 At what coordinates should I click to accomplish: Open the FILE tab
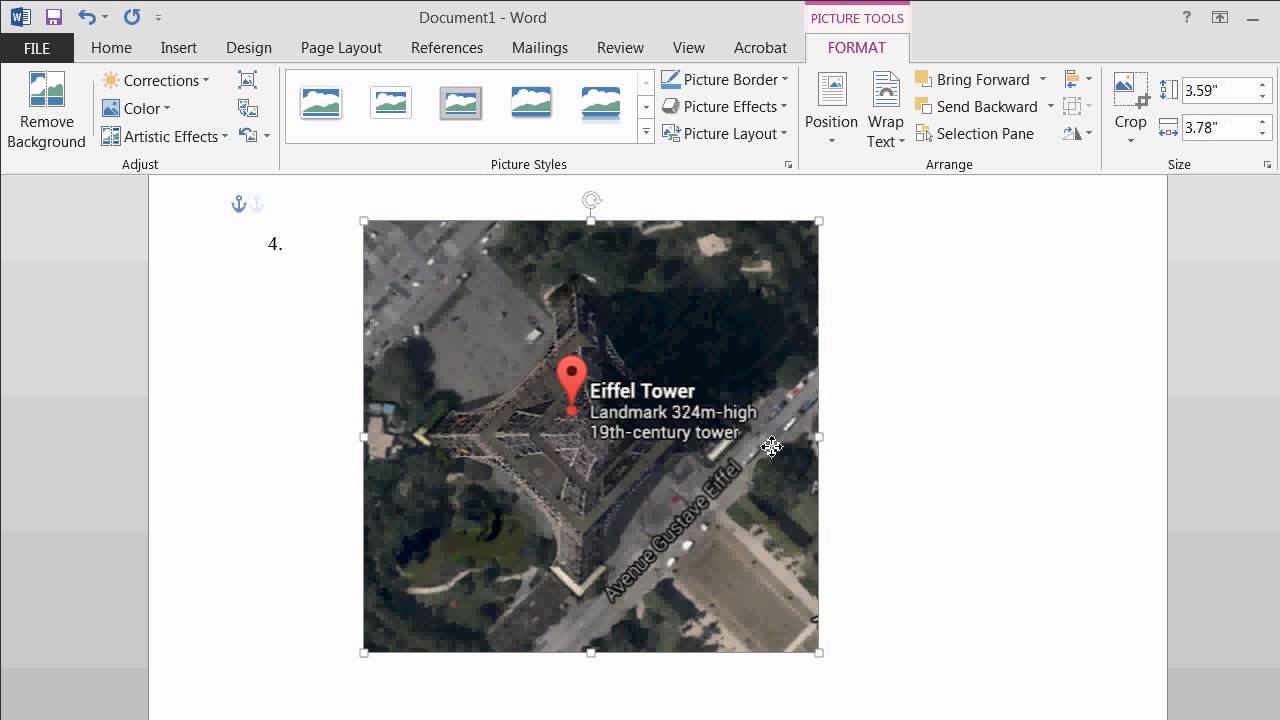(x=37, y=47)
